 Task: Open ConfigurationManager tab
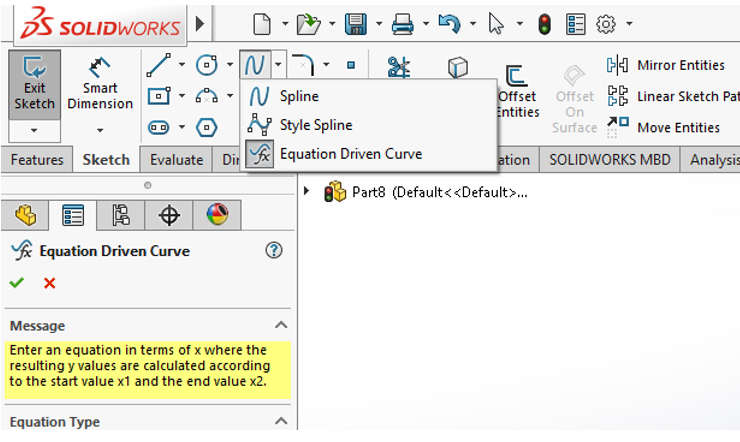121,215
